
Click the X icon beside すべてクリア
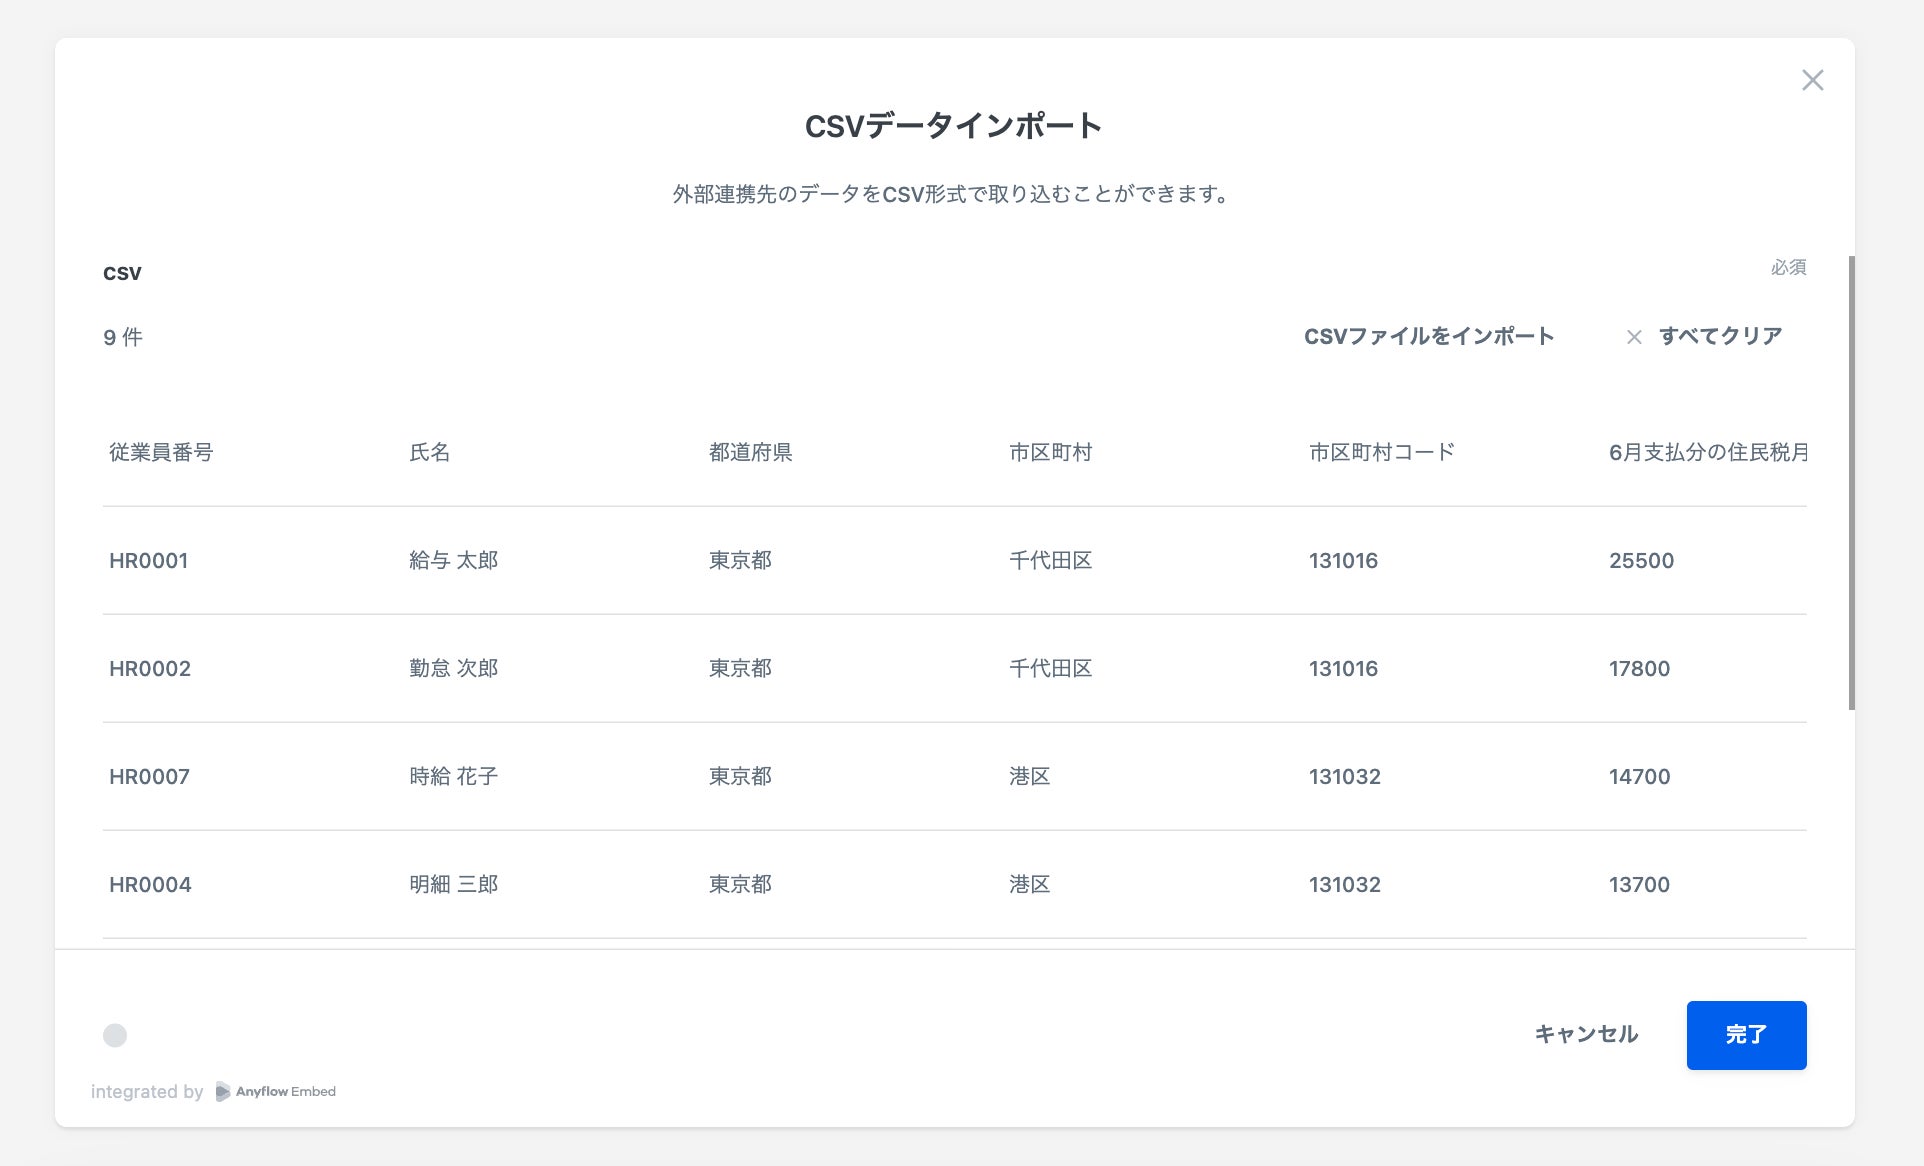click(x=1634, y=337)
